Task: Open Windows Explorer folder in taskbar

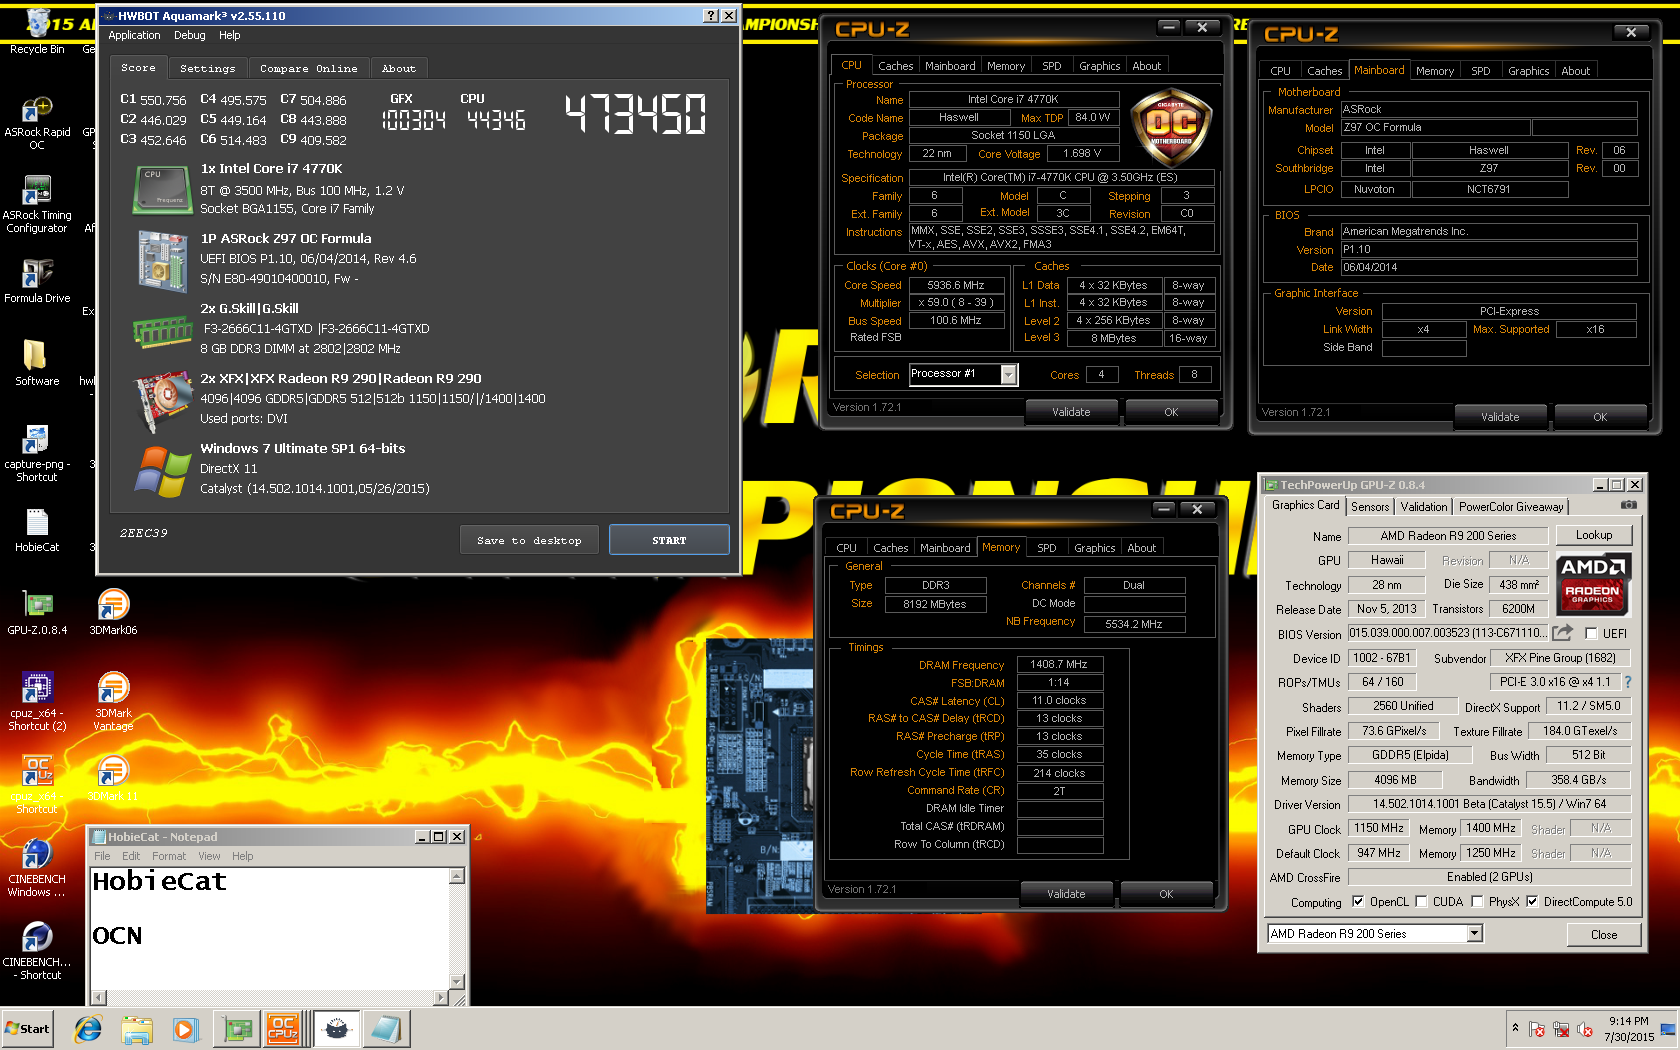Action: [137, 1029]
